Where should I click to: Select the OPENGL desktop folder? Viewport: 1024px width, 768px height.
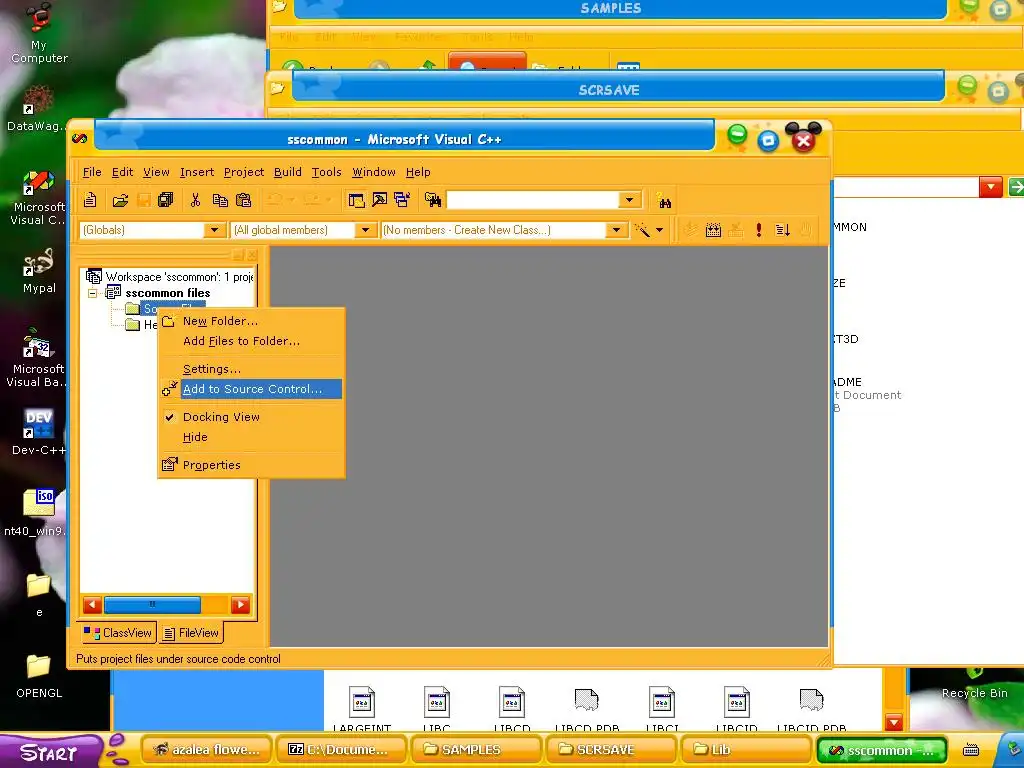click(x=39, y=676)
